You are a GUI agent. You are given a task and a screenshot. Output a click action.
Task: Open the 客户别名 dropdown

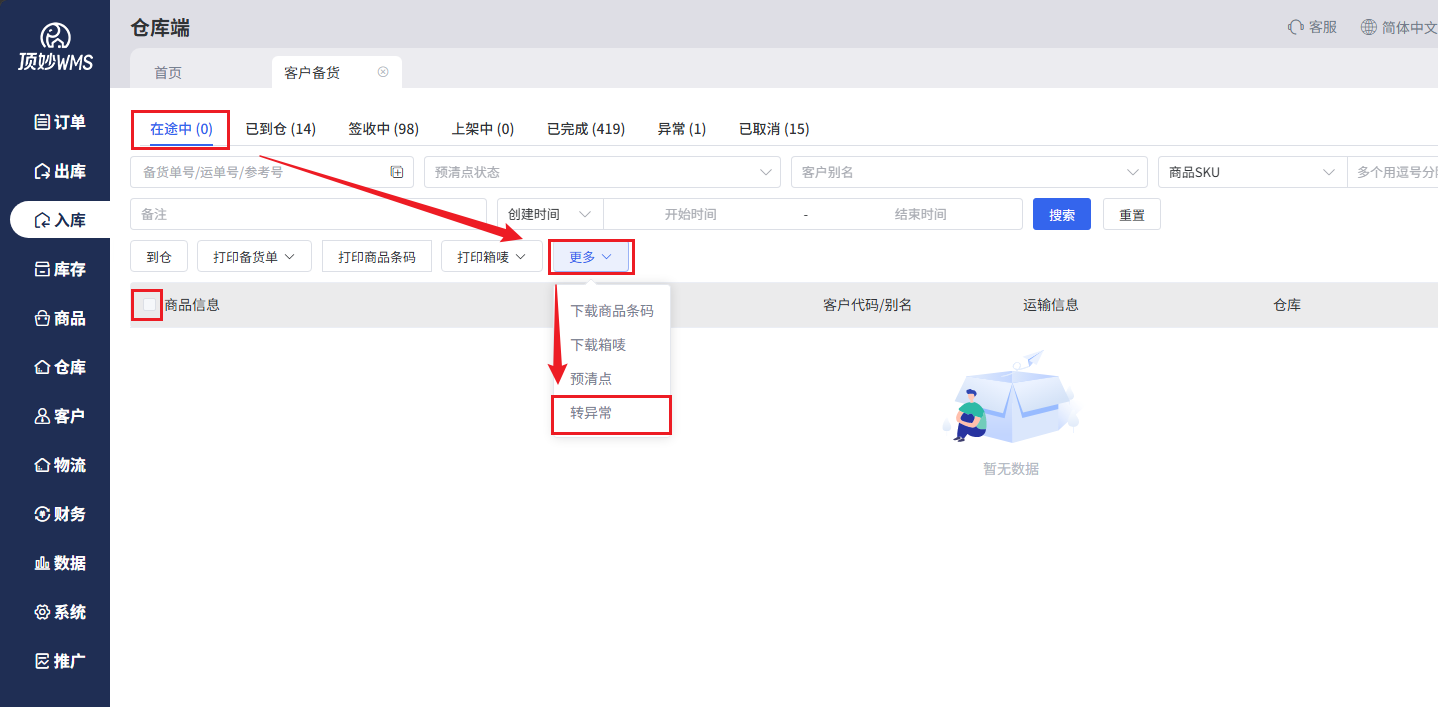coord(969,172)
